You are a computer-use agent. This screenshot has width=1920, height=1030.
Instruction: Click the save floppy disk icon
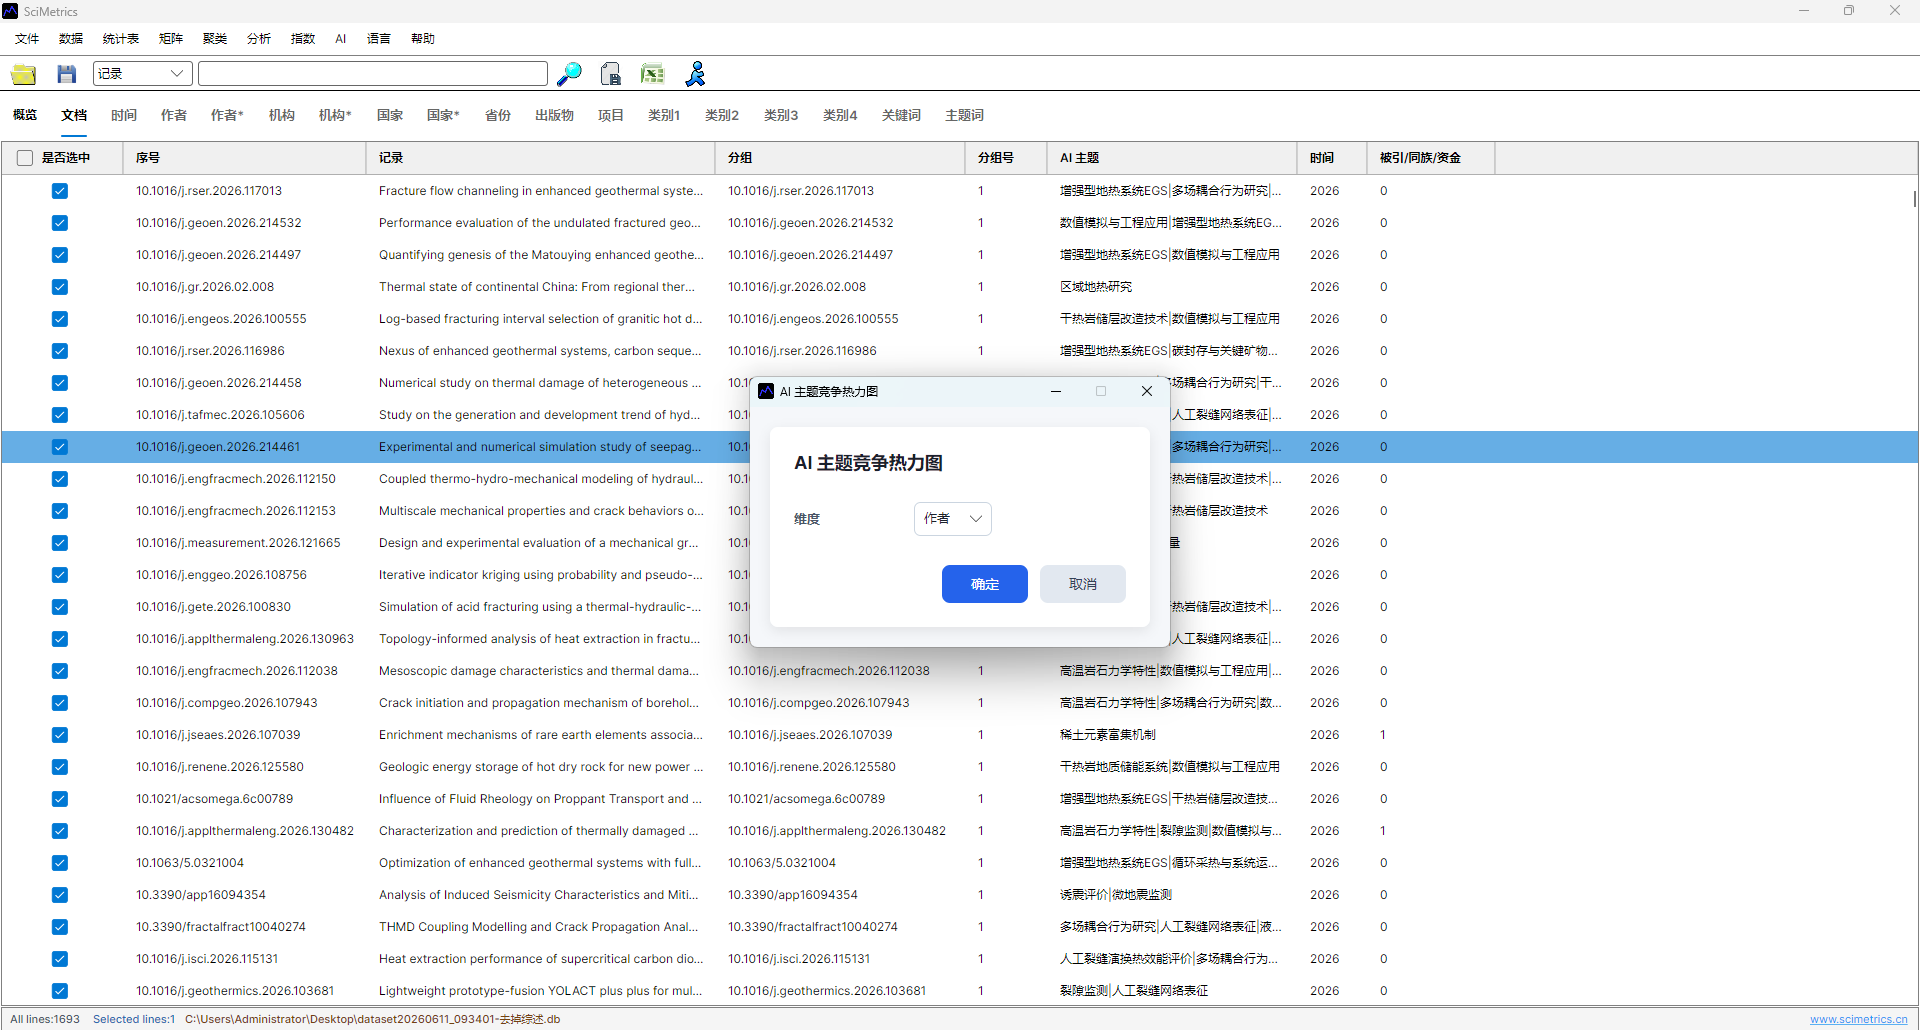point(67,74)
